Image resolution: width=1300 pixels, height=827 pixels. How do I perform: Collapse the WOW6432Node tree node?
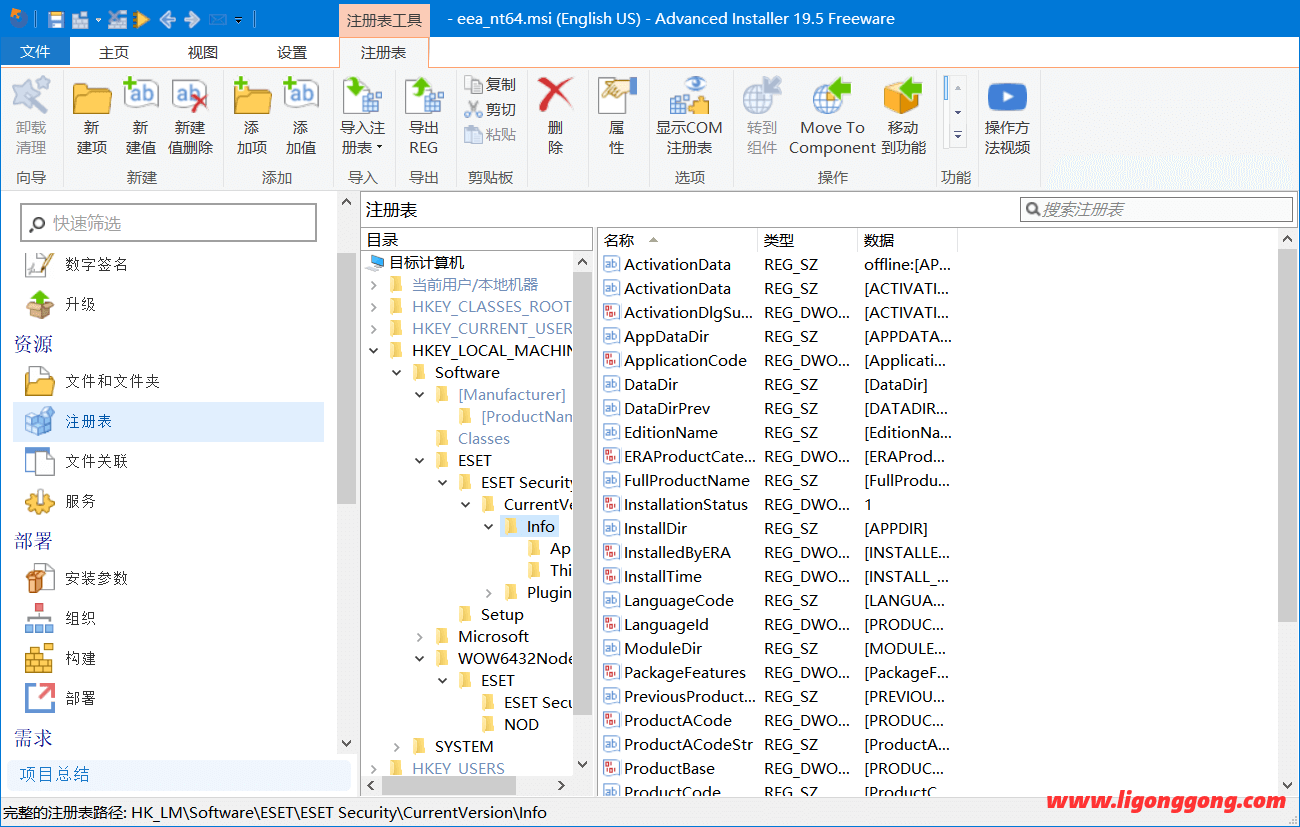point(420,659)
